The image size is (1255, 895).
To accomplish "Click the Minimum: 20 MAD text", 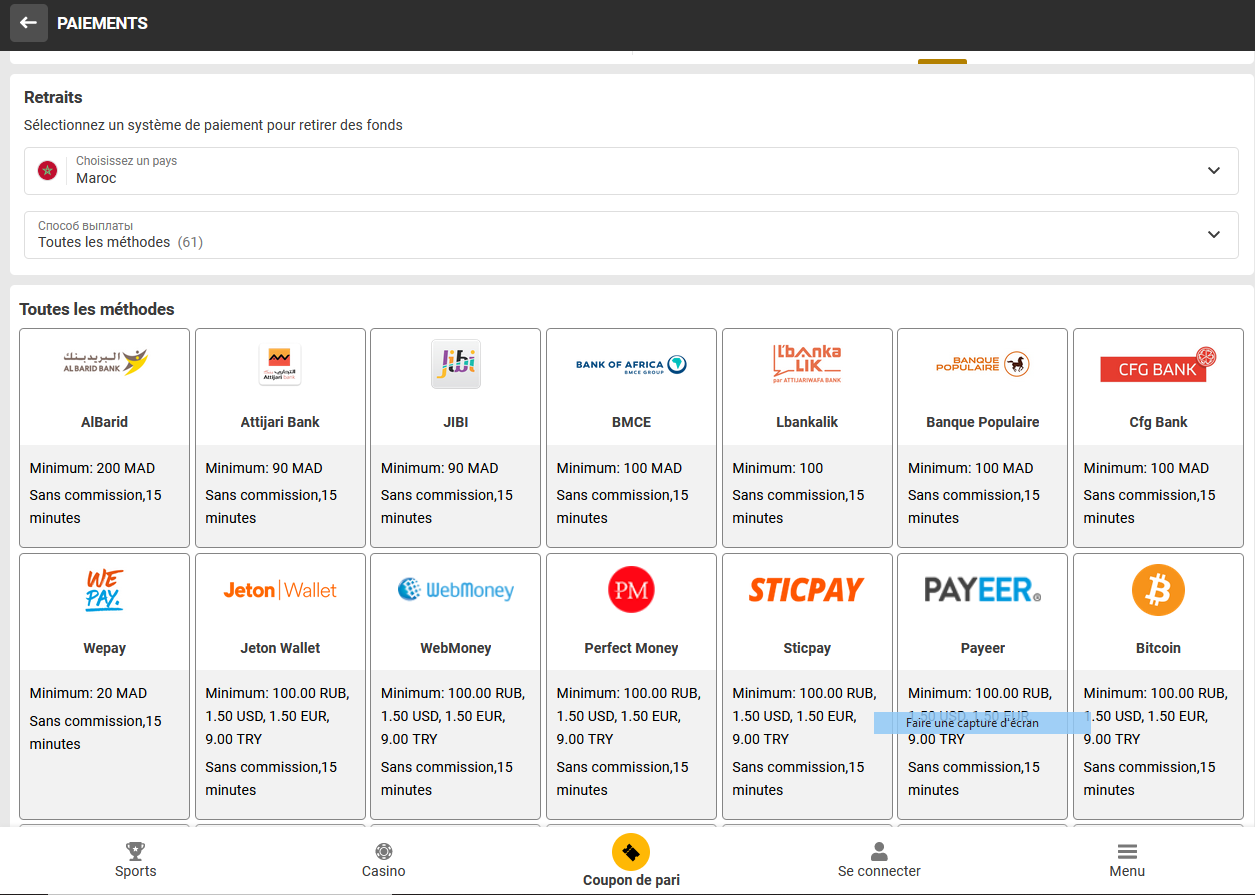I will [88, 693].
